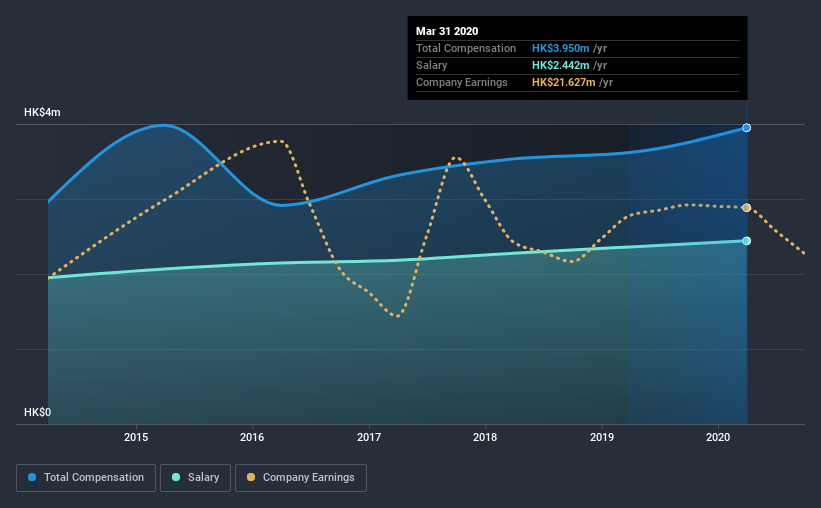This screenshot has height=508, width=821.
Task: Toggle the Total Compensation legend button
Action: tap(86, 478)
